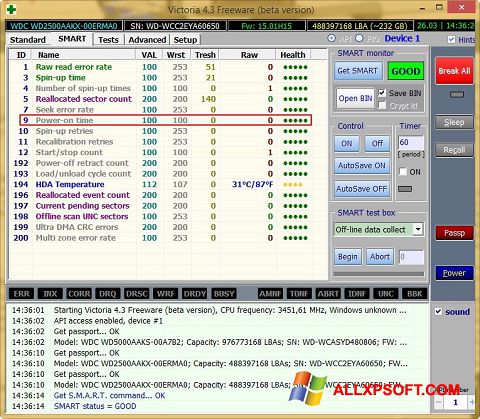Select the Reallocated sector count row
This screenshot has width=480, height=419.
[161, 99]
